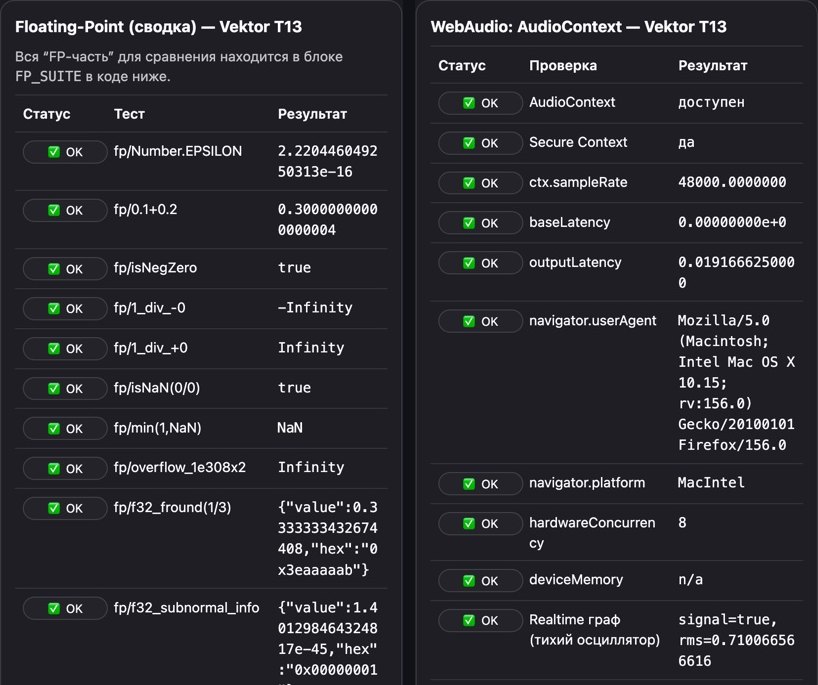The height and width of the screenshot is (685, 818).
Task: Select the OK checkmark badge for fp/1_div_-0
Action: tap(65, 308)
